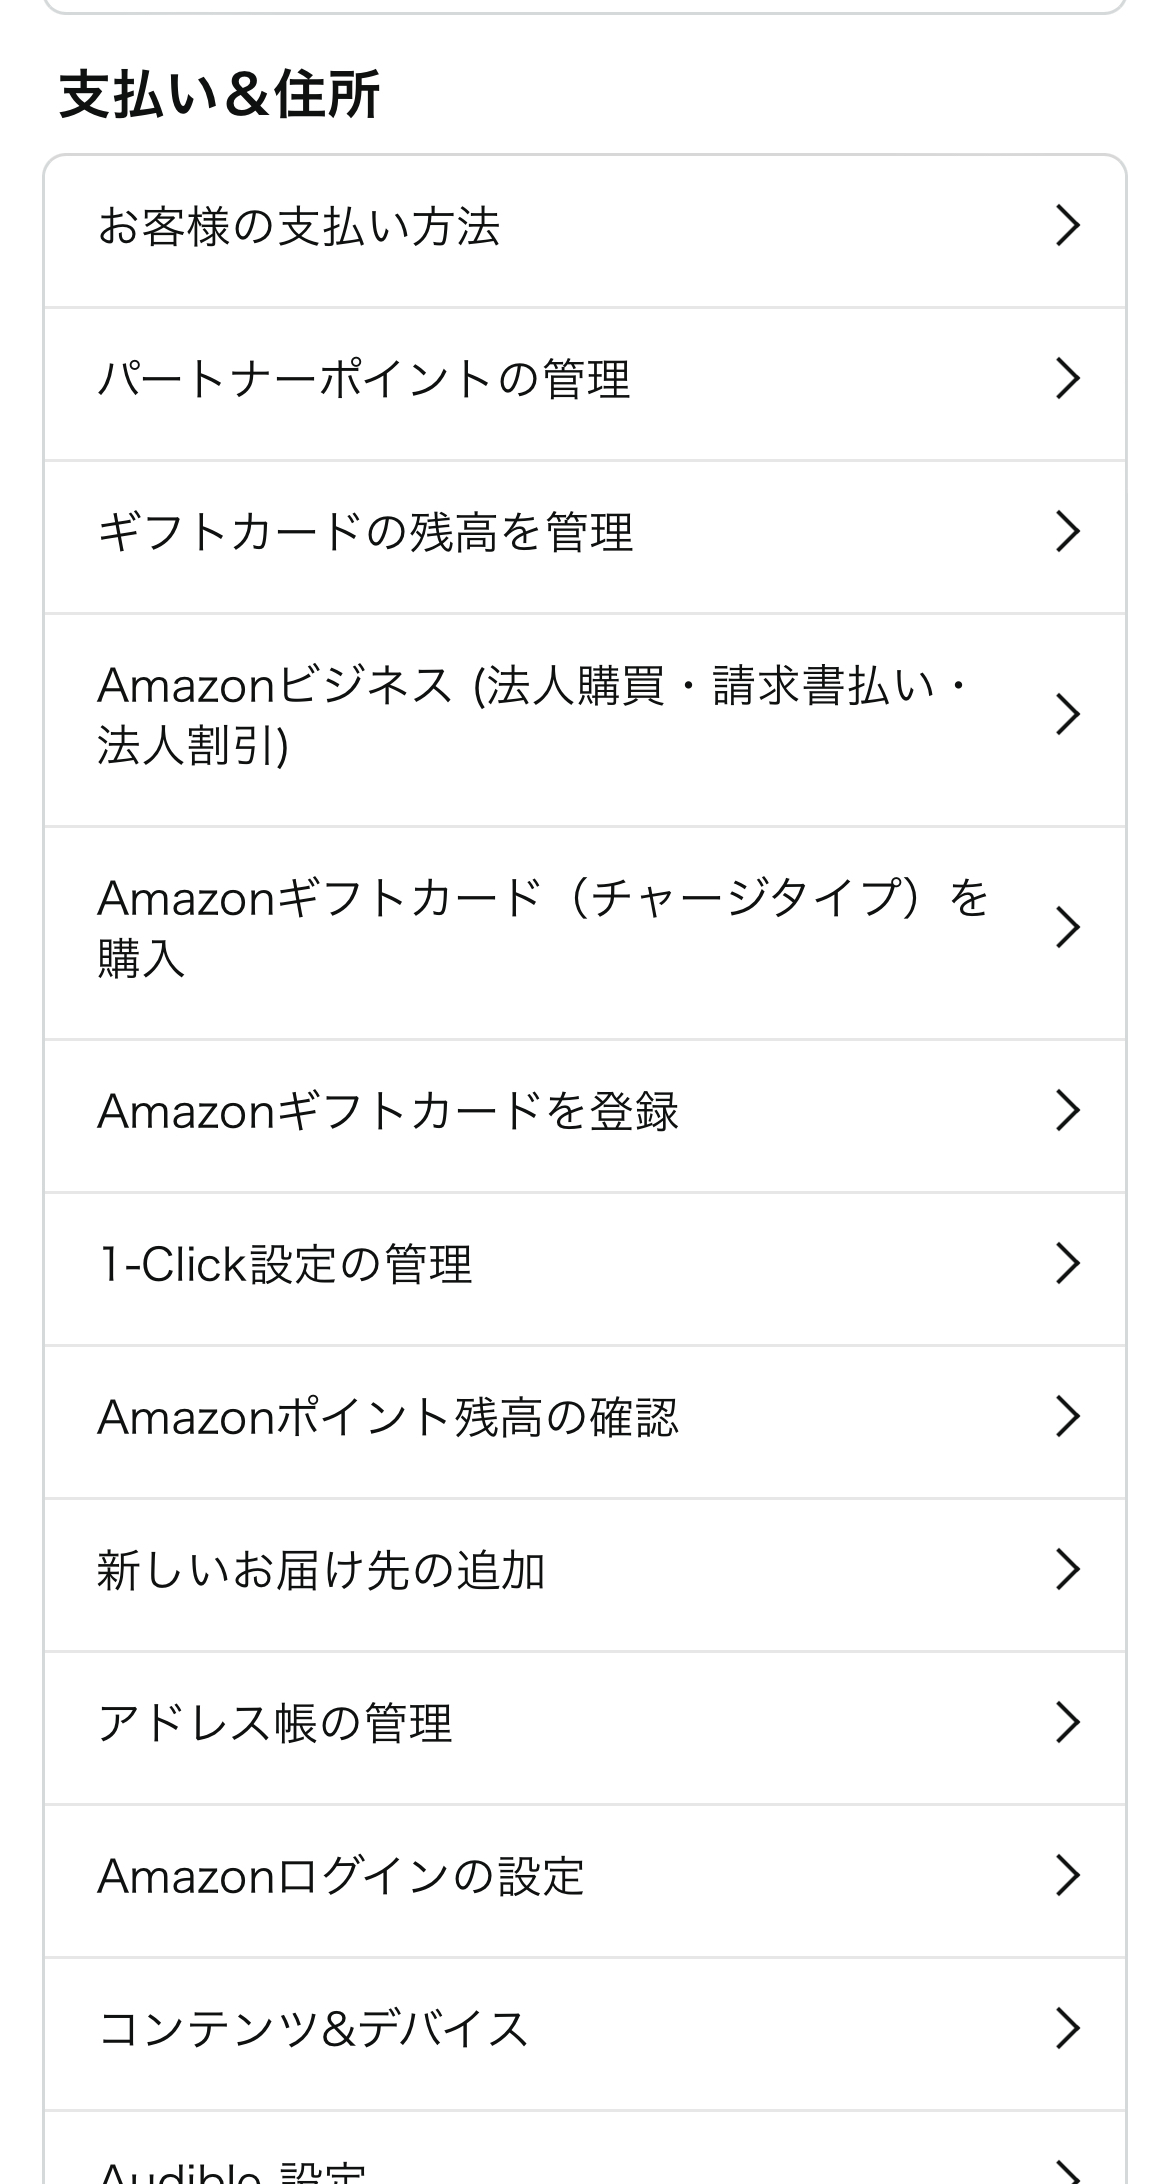Tap chevron beside パートナーポイントの管理
This screenshot has width=1170, height=2184.
pos(1067,379)
